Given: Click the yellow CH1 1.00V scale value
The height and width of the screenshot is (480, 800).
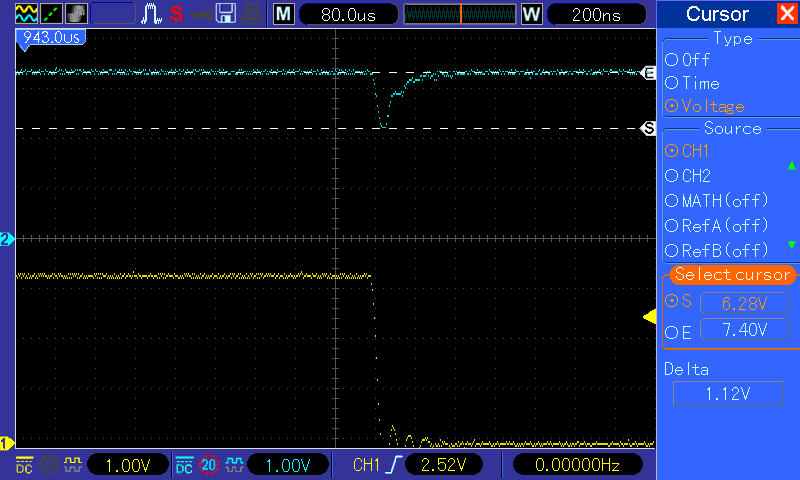Looking at the screenshot, I should pos(128,465).
